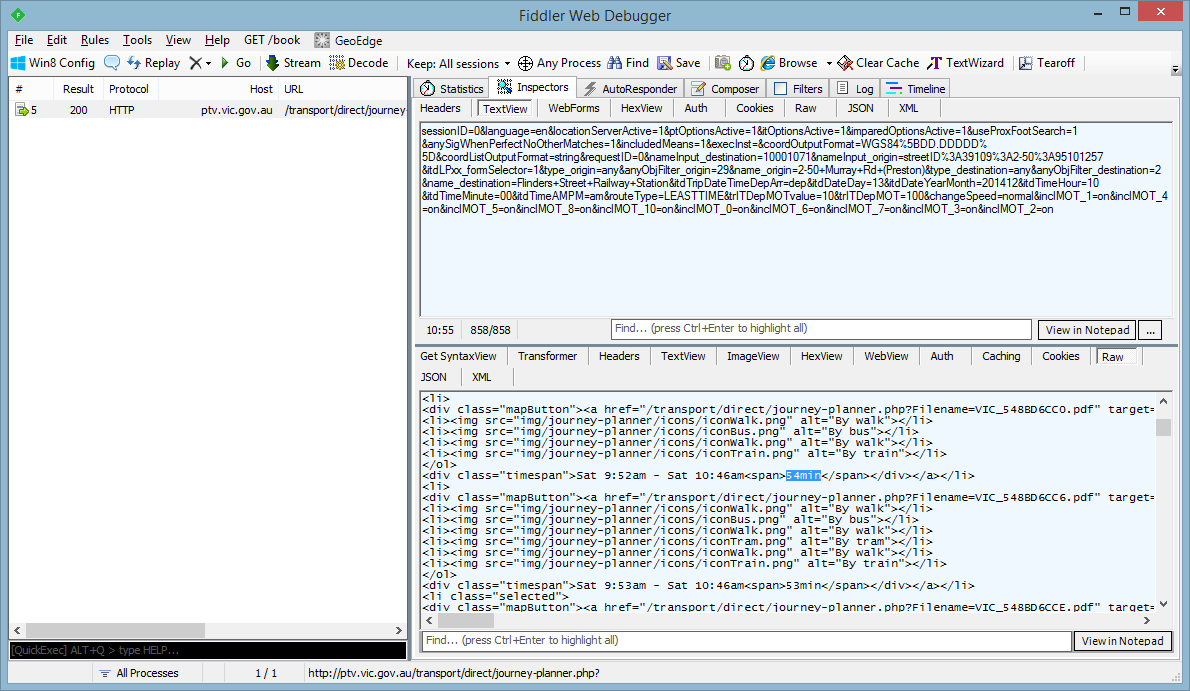The height and width of the screenshot is (691, 1190).
Task: Replay the selected session
Action: 154,63
